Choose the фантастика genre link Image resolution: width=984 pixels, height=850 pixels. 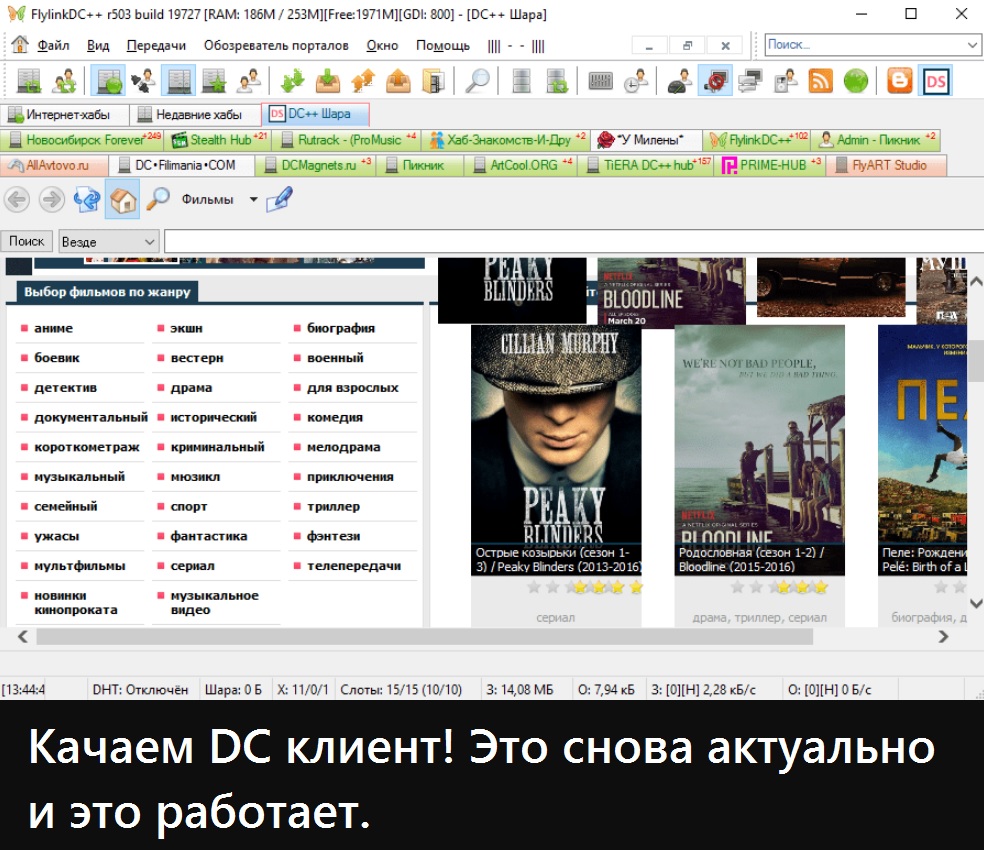208,536
